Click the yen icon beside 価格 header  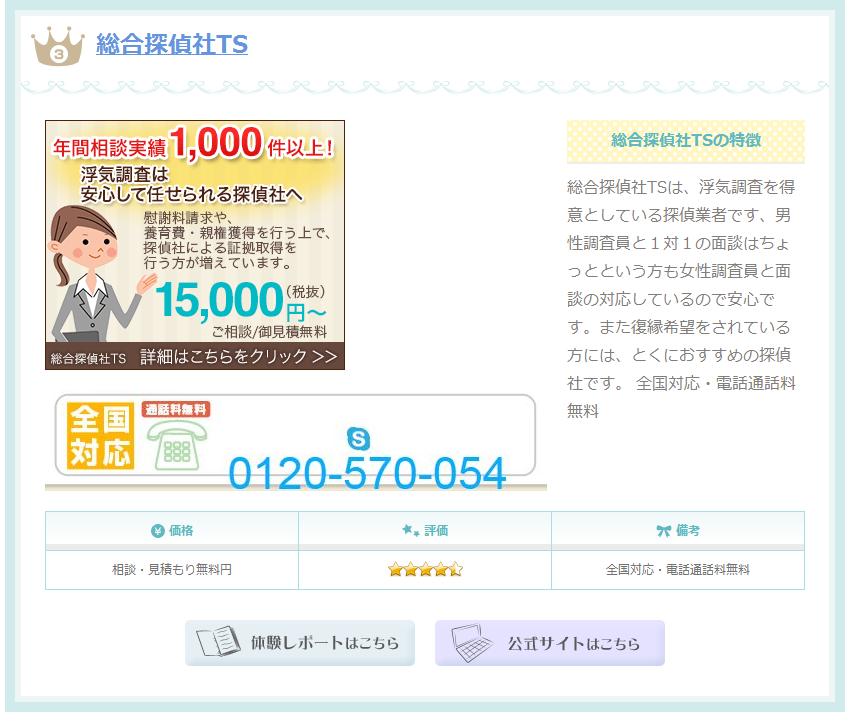(157, 531)
